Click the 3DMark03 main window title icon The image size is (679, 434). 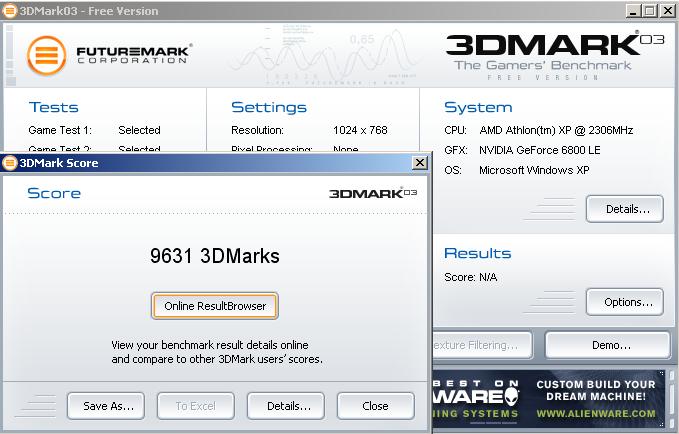10,11
